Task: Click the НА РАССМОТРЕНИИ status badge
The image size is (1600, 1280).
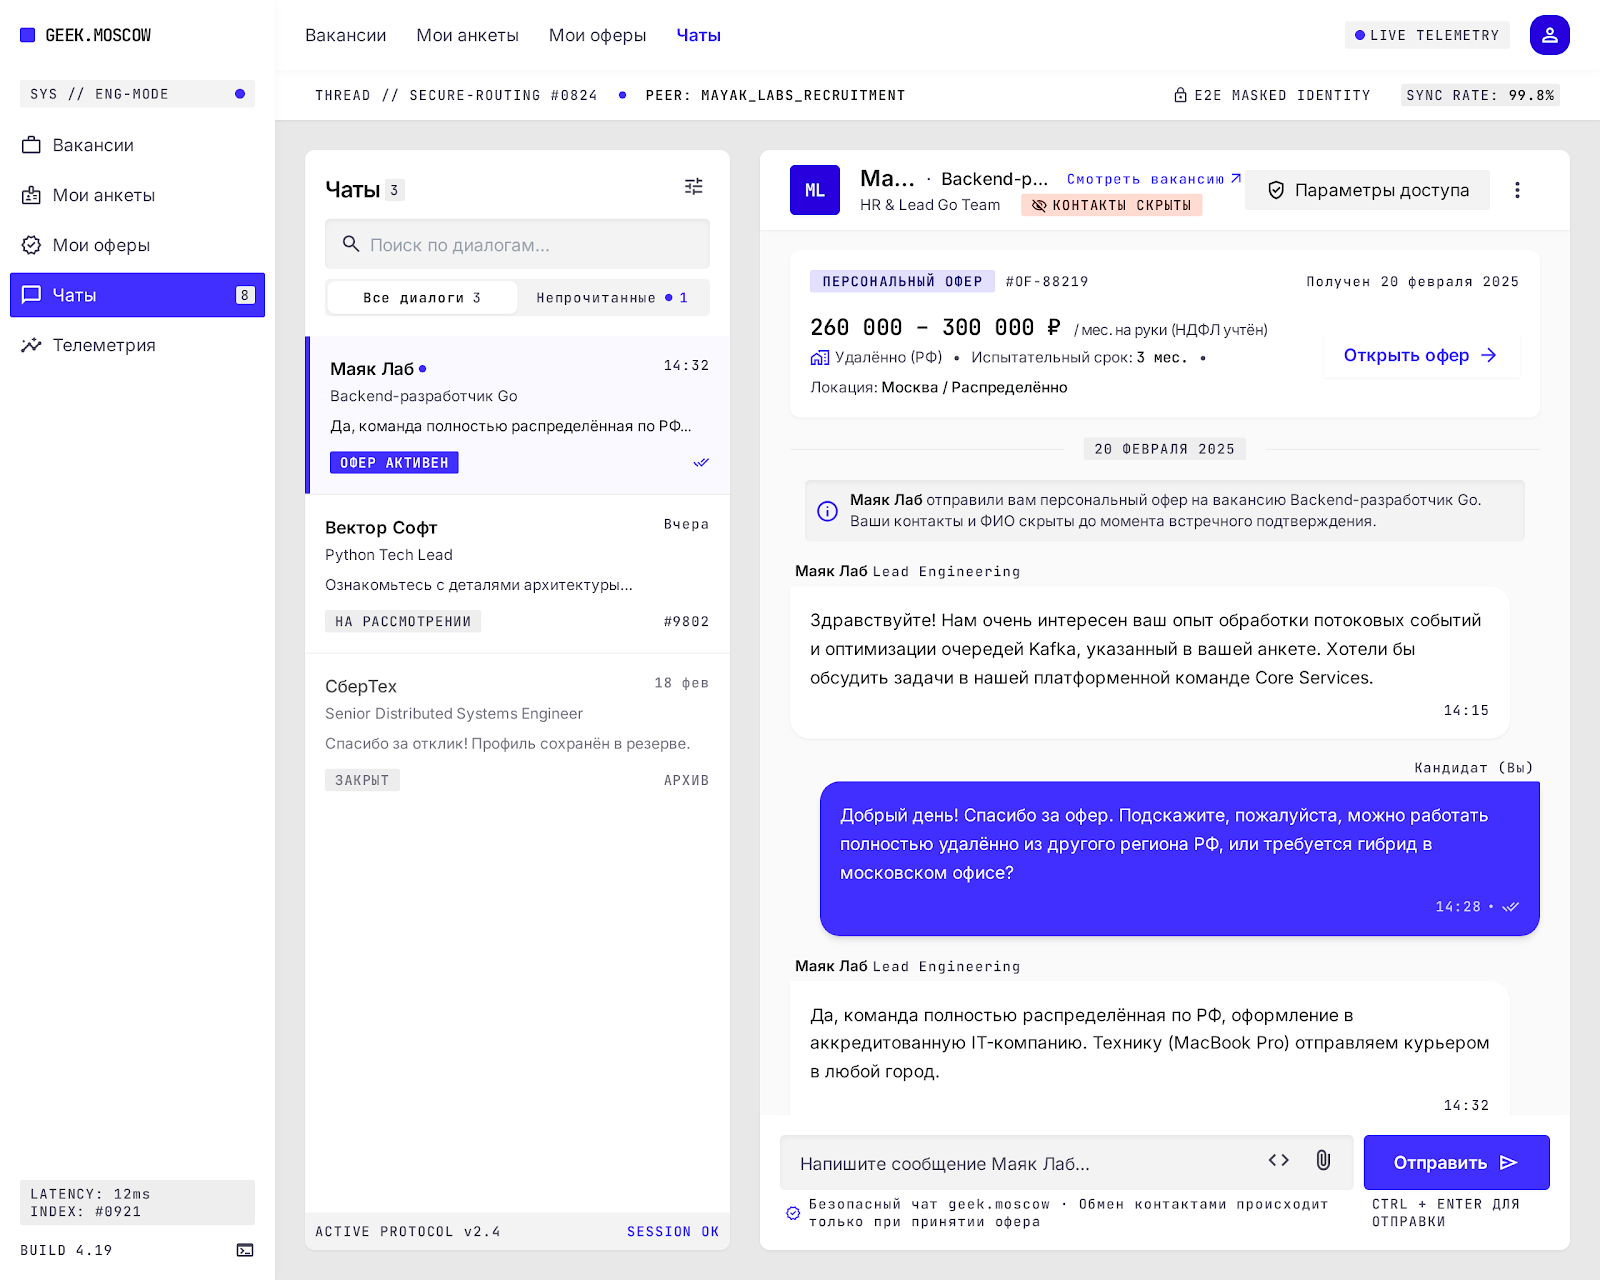Action: (x=403, y=622)
